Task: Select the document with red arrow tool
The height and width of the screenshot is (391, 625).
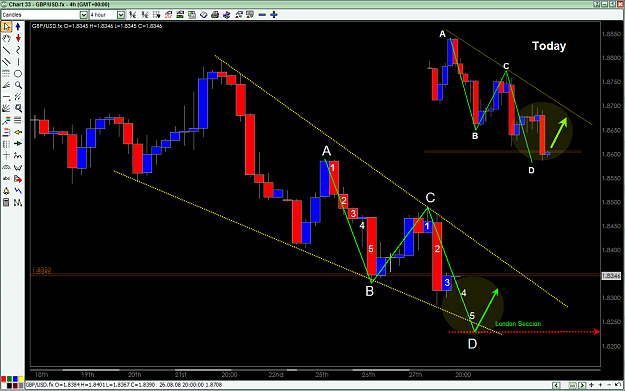Action: click(x=18, y=179)
